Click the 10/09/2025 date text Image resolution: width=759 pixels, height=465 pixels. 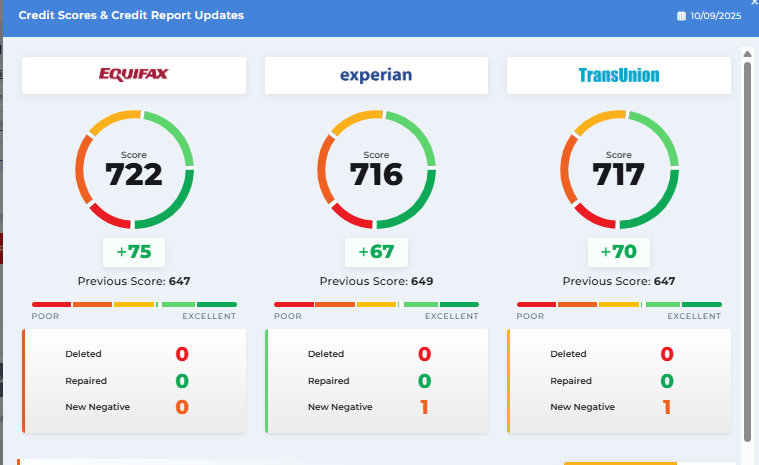coord(715,16)
